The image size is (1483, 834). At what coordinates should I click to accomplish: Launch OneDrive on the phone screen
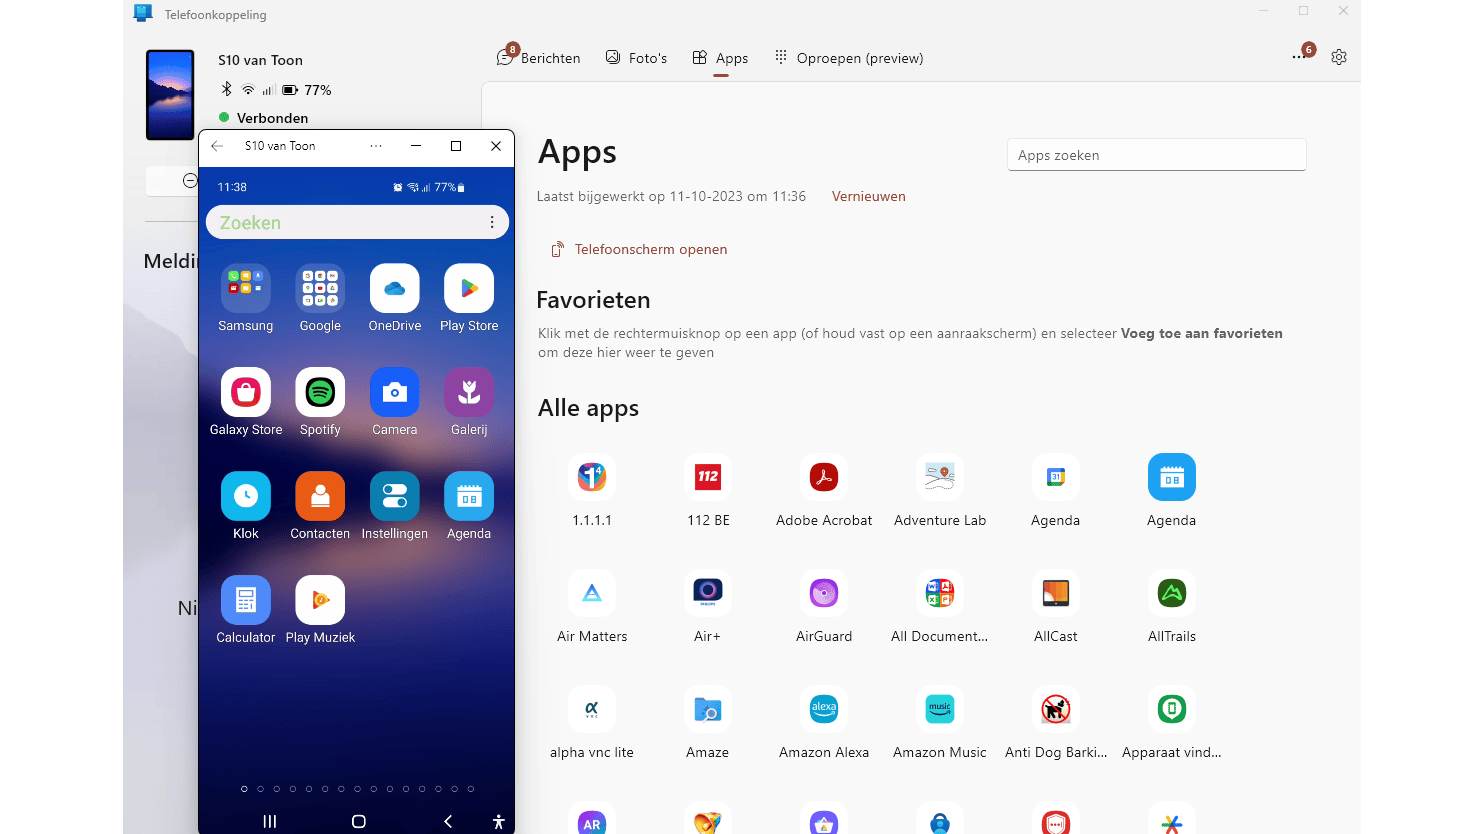(x=395, y=289)
